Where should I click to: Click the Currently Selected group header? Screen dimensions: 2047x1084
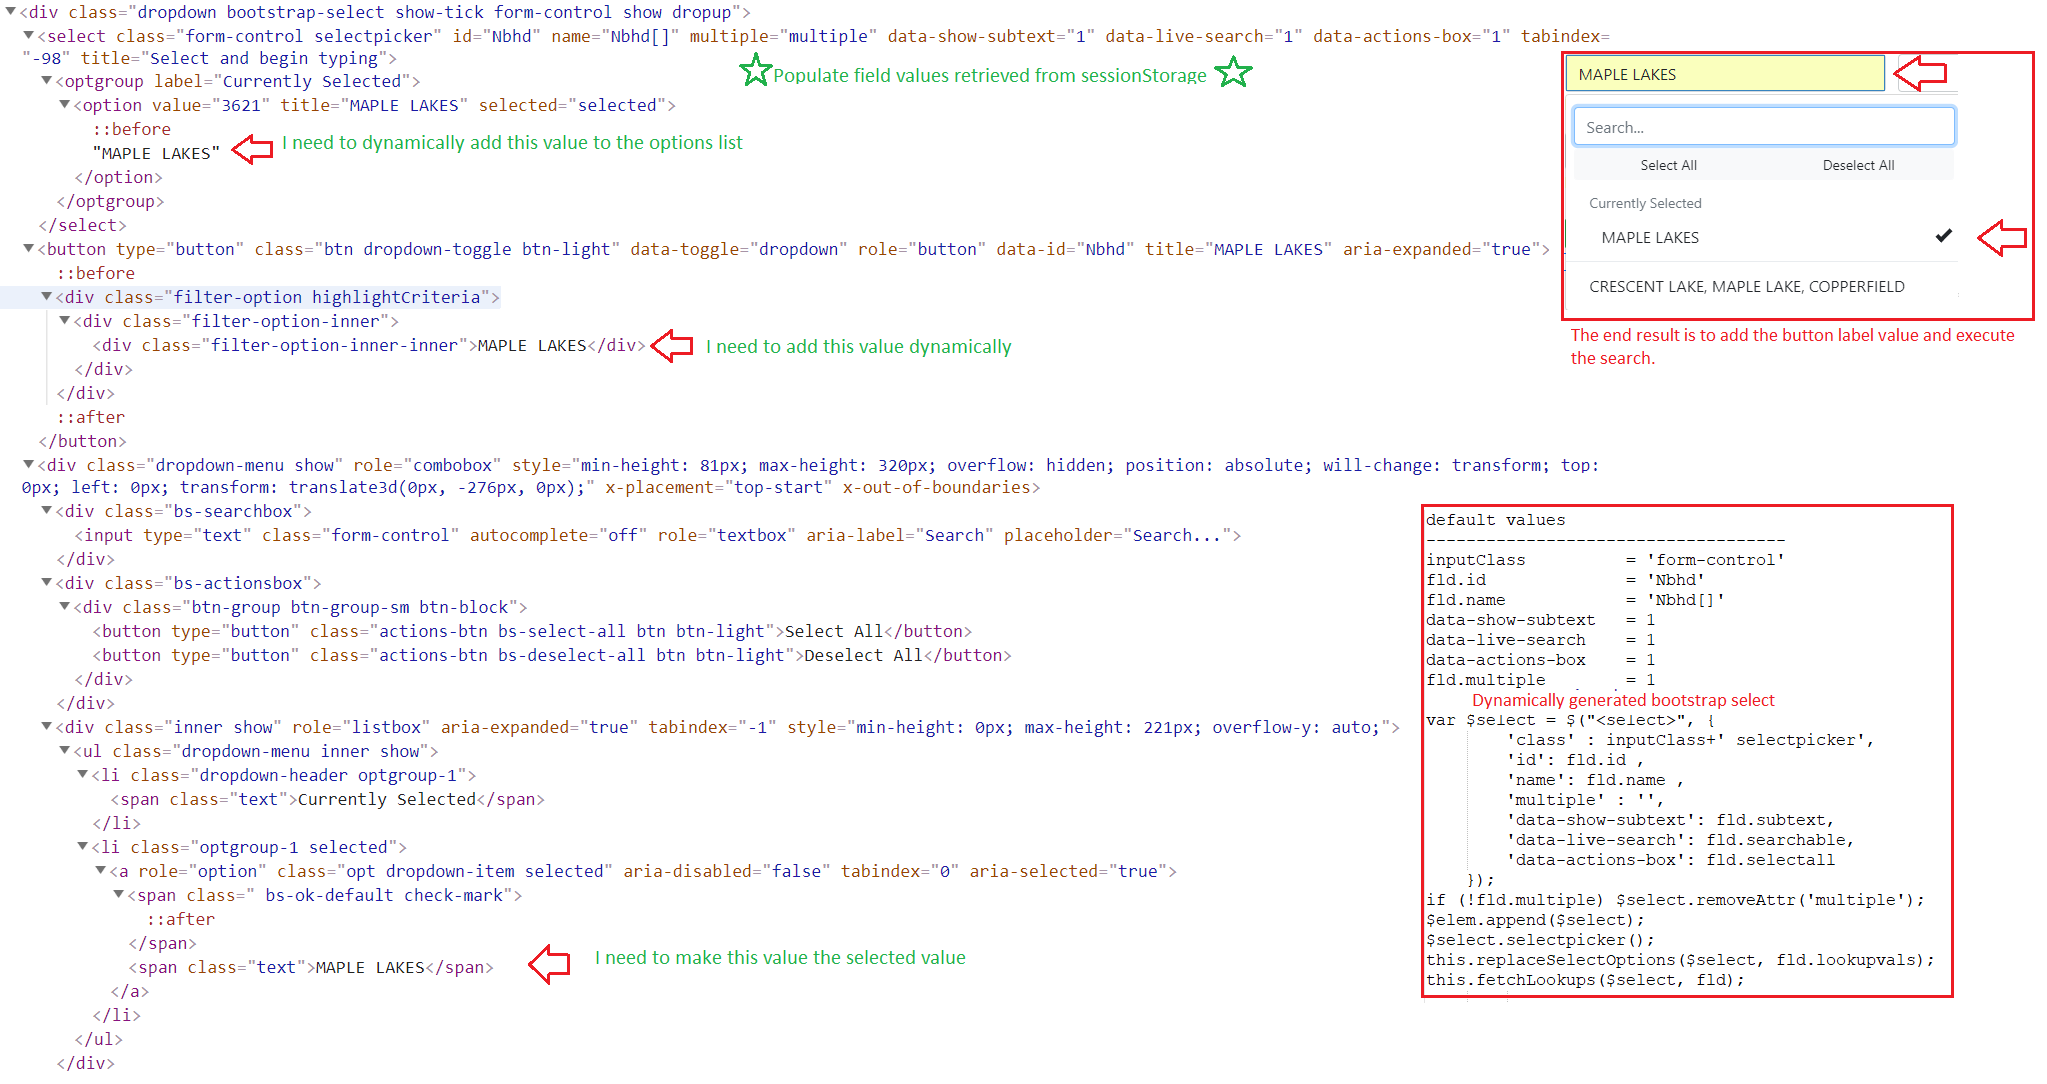pyautogui.click(x=1645, y=203)
